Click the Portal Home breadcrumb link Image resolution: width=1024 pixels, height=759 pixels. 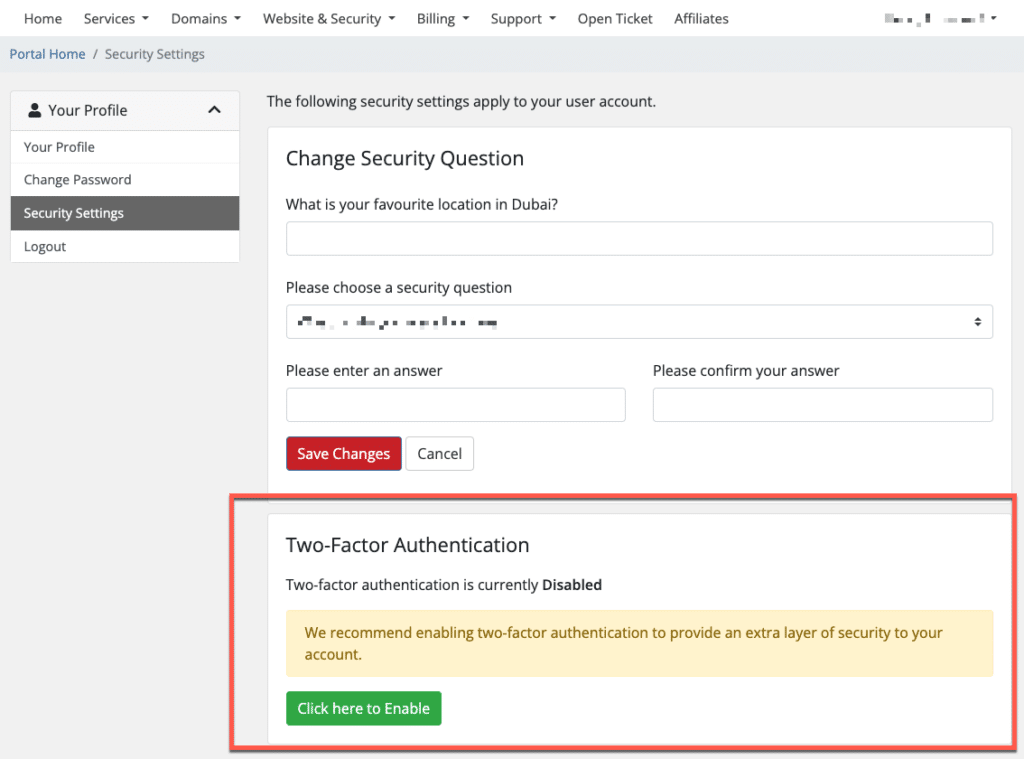coord(47,54)
